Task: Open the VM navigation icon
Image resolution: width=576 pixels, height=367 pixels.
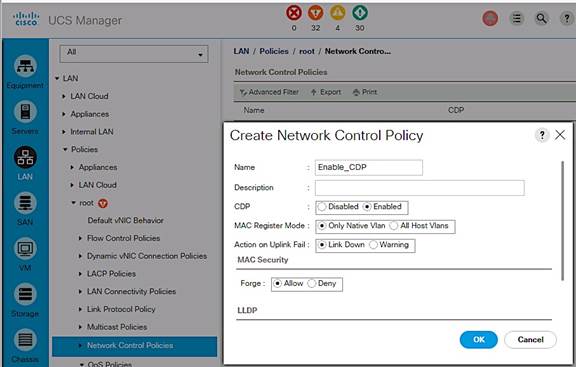Action: [x=25, y=249]
